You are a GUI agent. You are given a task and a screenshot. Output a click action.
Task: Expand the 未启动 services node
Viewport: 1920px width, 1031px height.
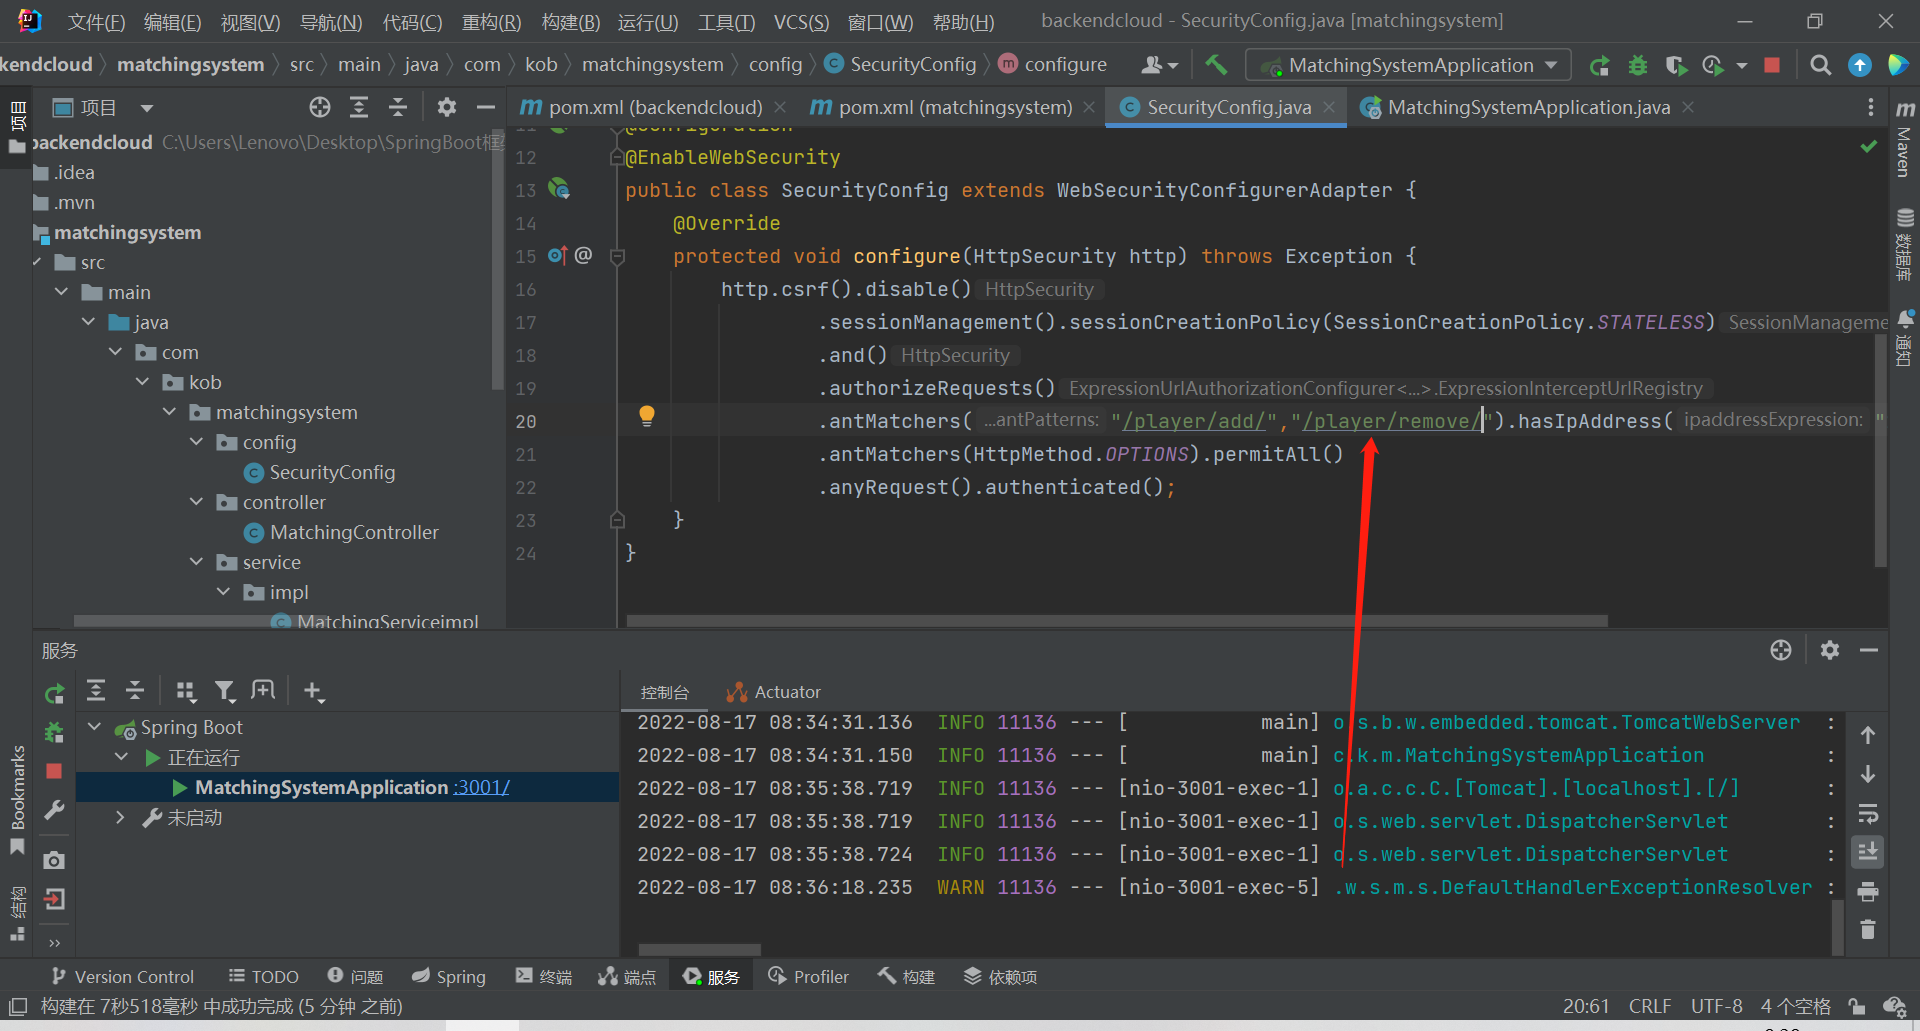point(121,817)
